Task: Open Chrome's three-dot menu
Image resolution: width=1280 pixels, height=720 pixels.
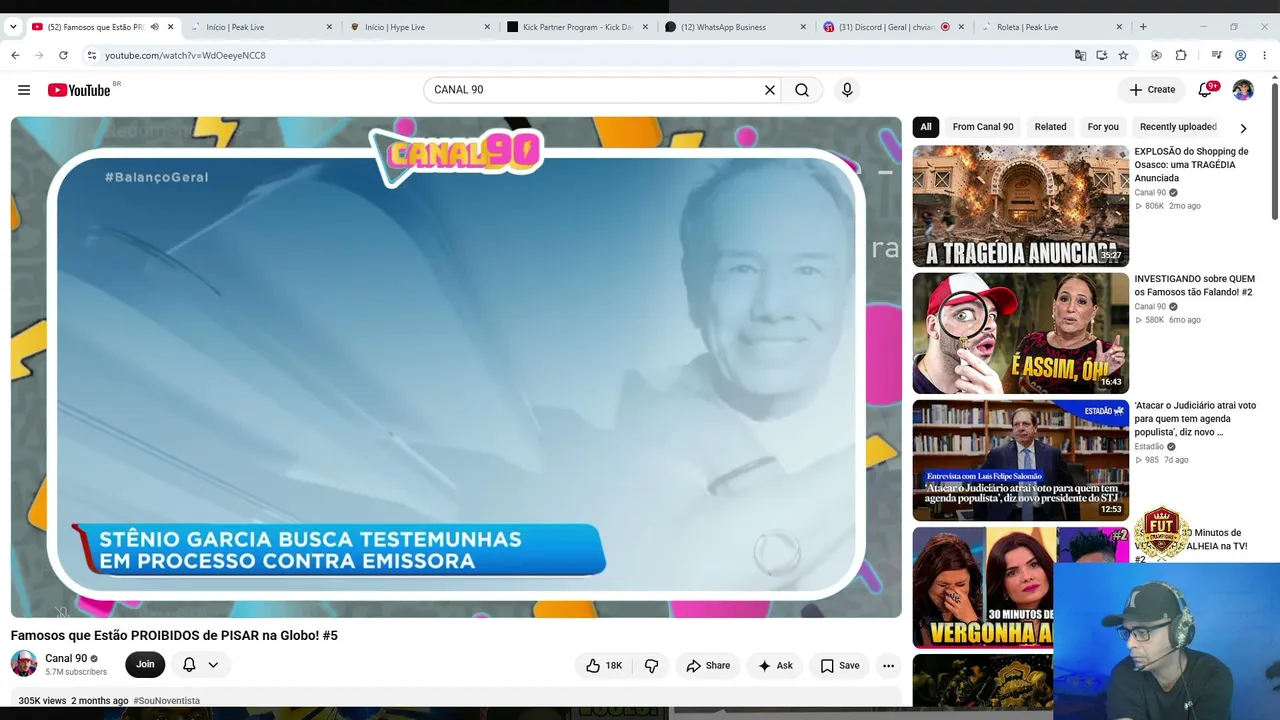Action: point(1264,55)
